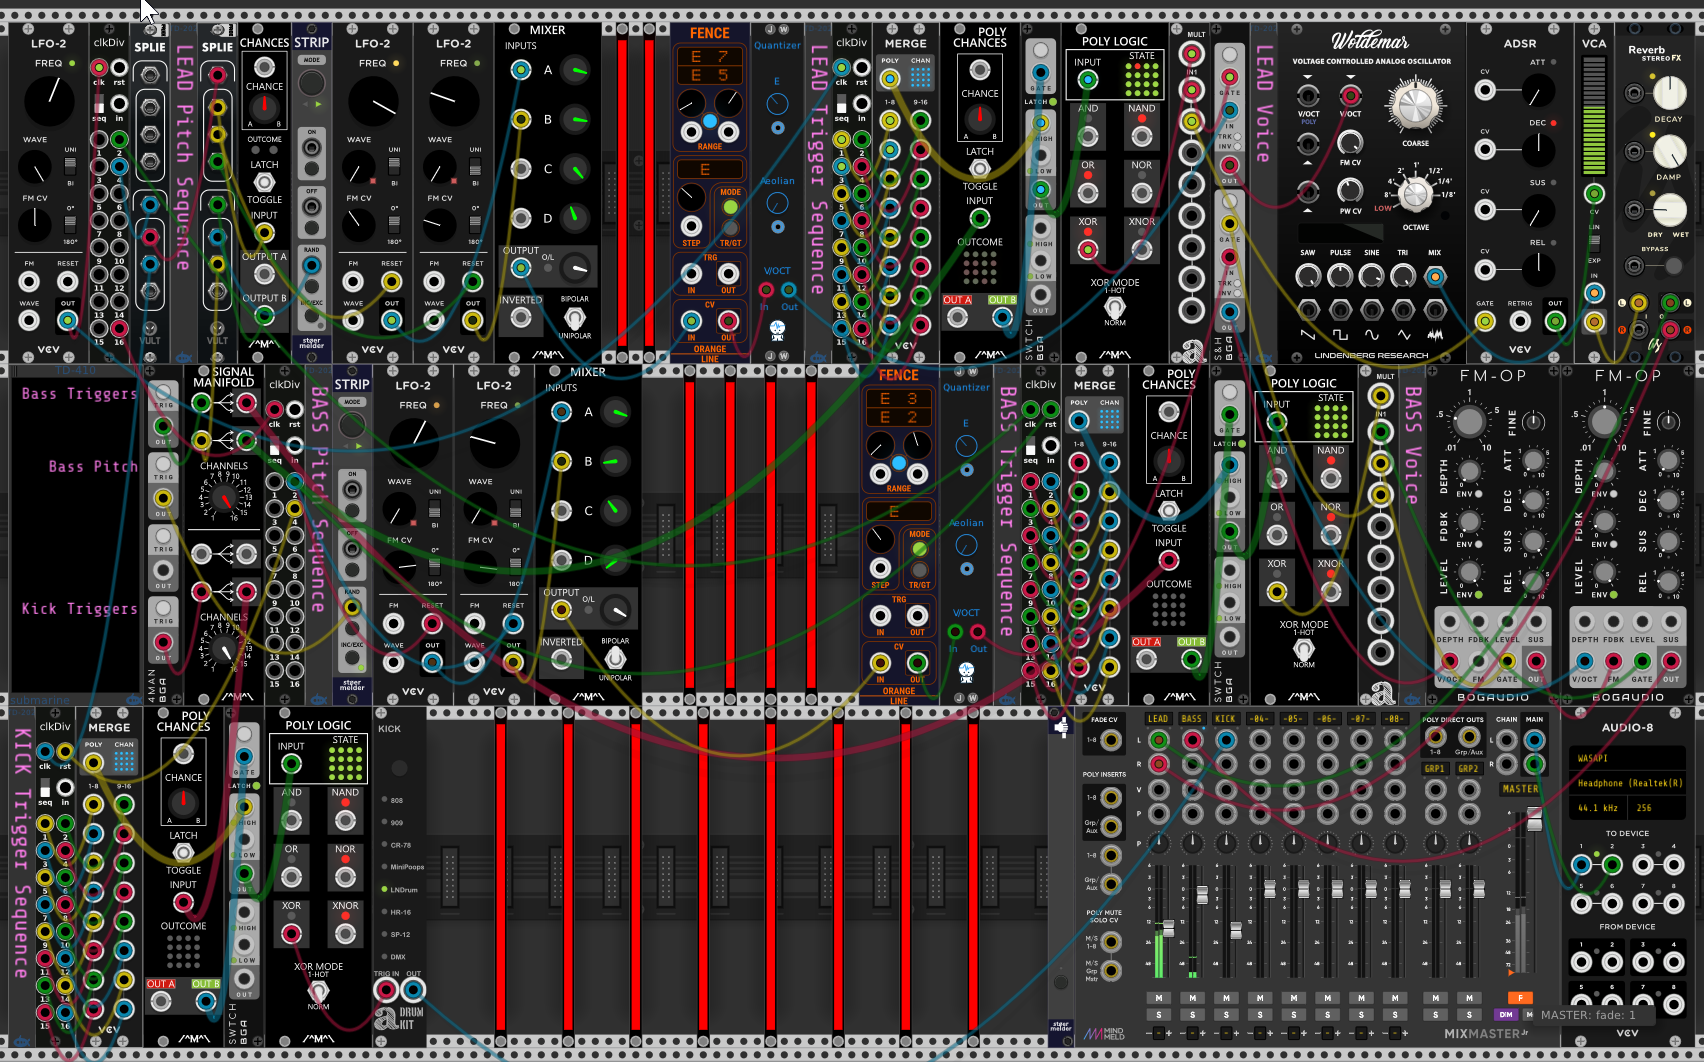The width and height of the screenshot is (1704, 1062).
Task: Click the Reverb DECAY knob
Action: click(x=1669, y=92)
